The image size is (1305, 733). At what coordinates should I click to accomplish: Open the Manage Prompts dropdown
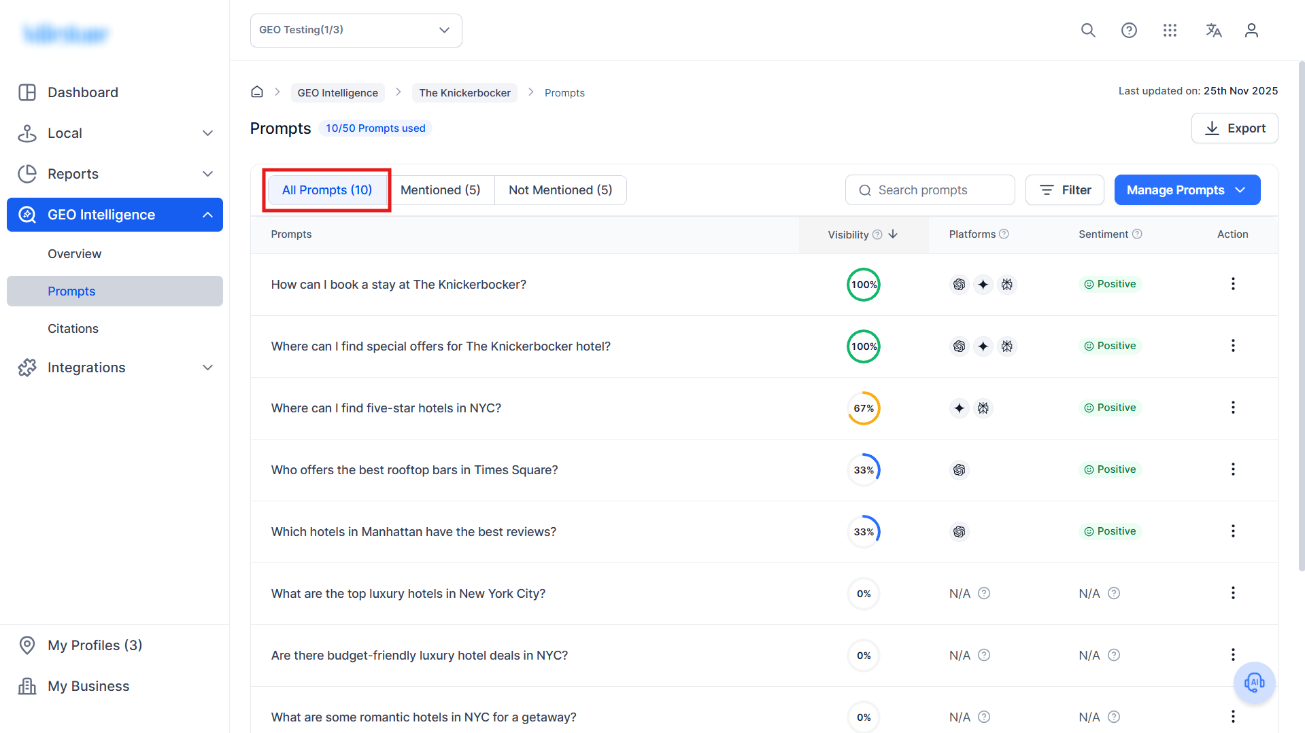1187,190
